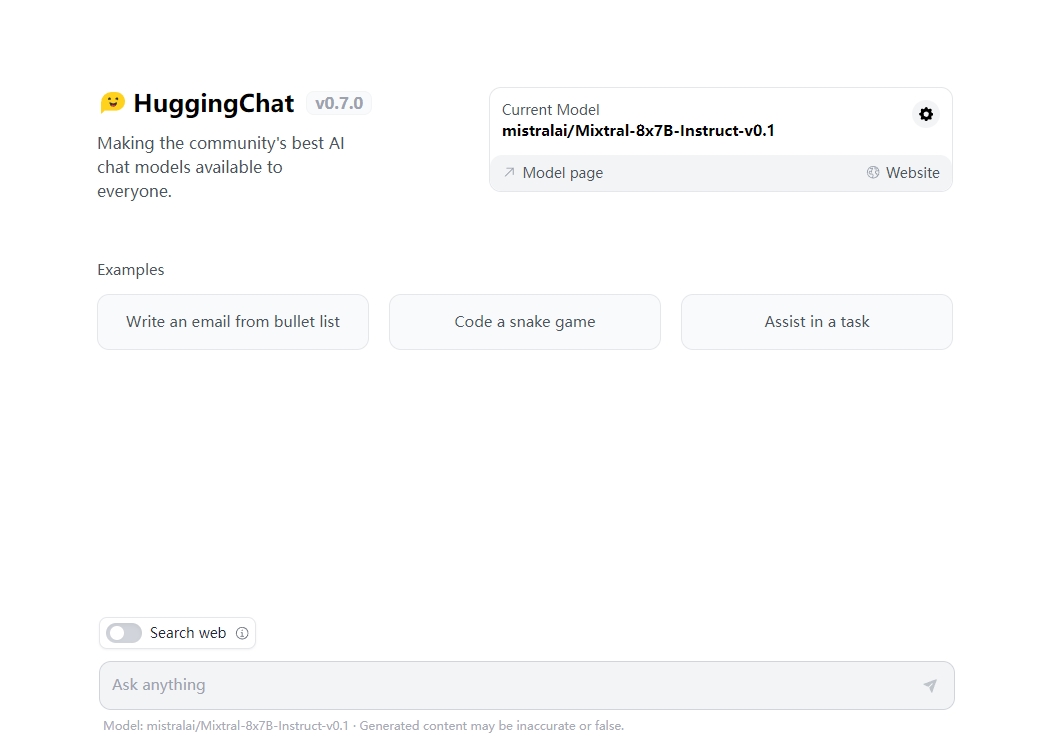Viewport: 1060px width, 738px height.
Task: Click the HuggingChat smiley logo icon
Action: pyautogui.click(x=112, y=103)
